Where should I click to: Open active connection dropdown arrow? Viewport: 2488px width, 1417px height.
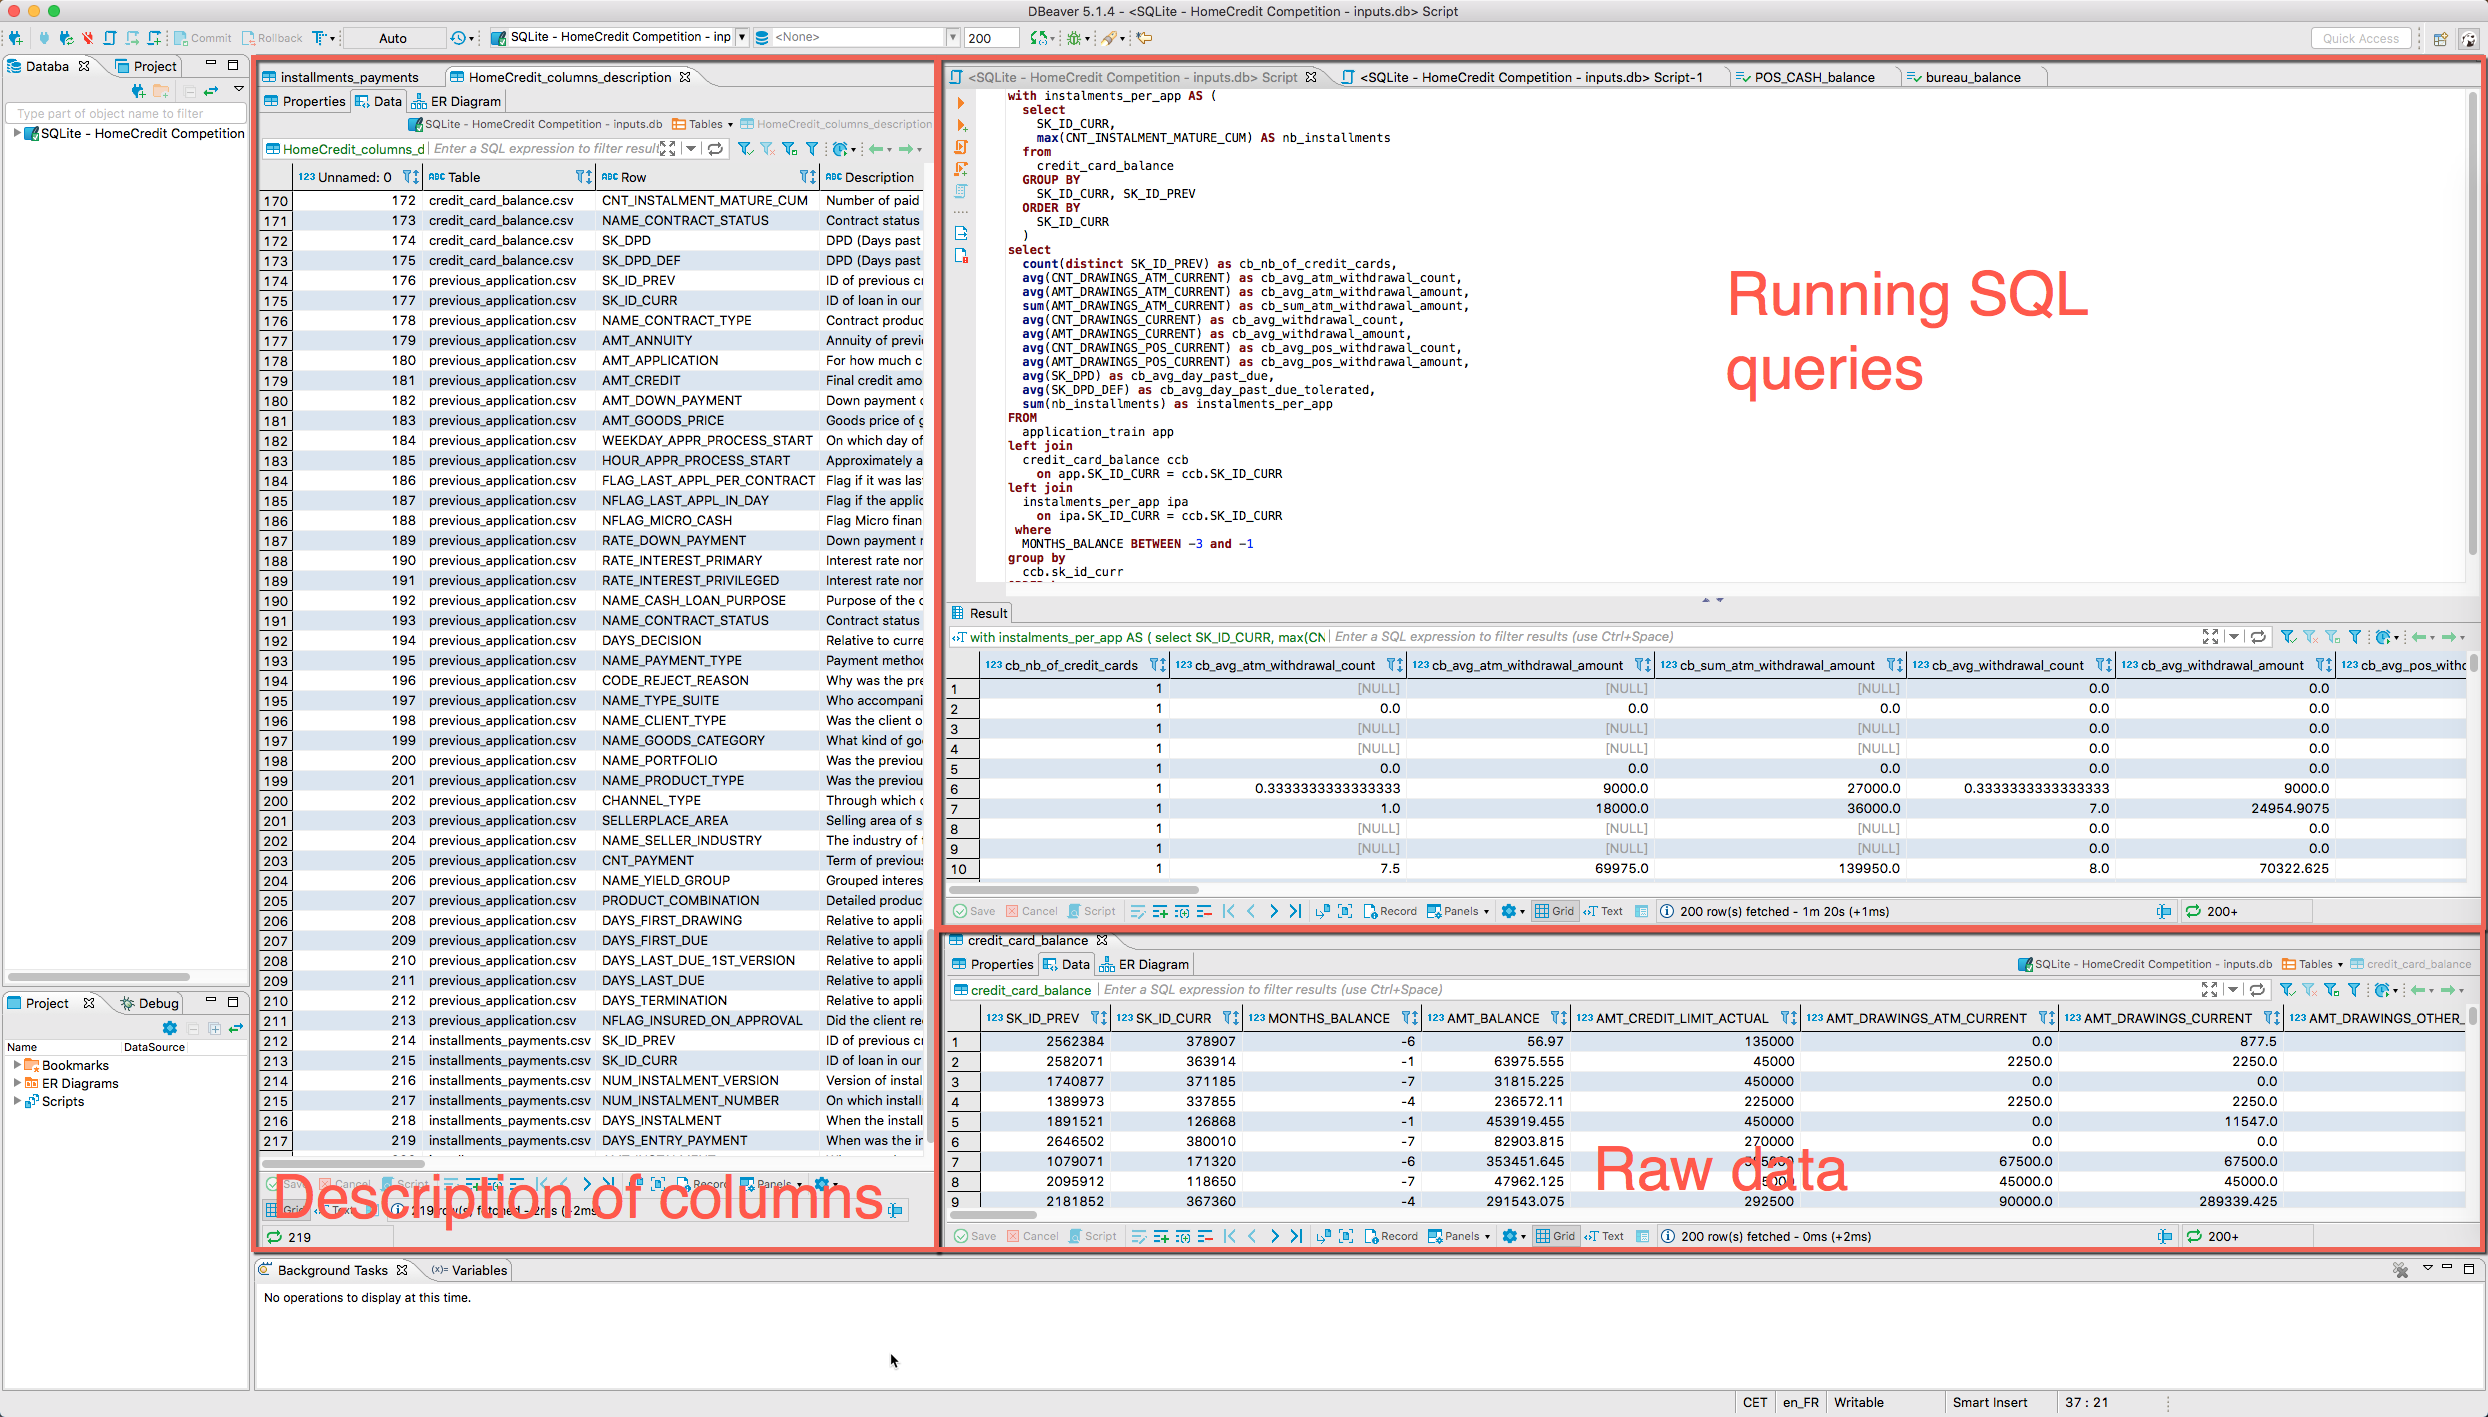[x=742, y=38]
